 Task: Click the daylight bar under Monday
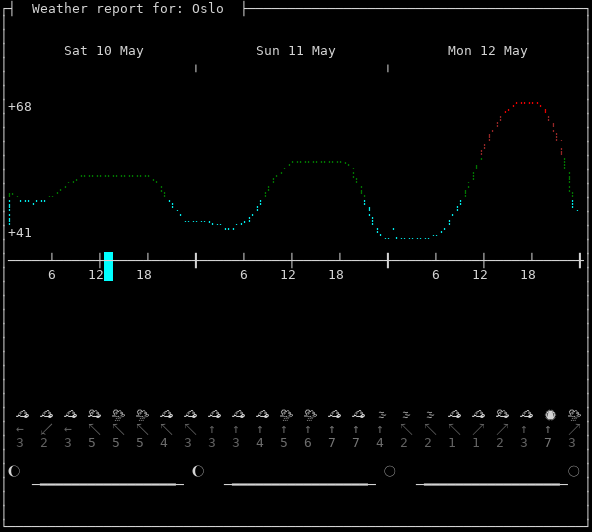pyautogui.click(x=492, y=484)
